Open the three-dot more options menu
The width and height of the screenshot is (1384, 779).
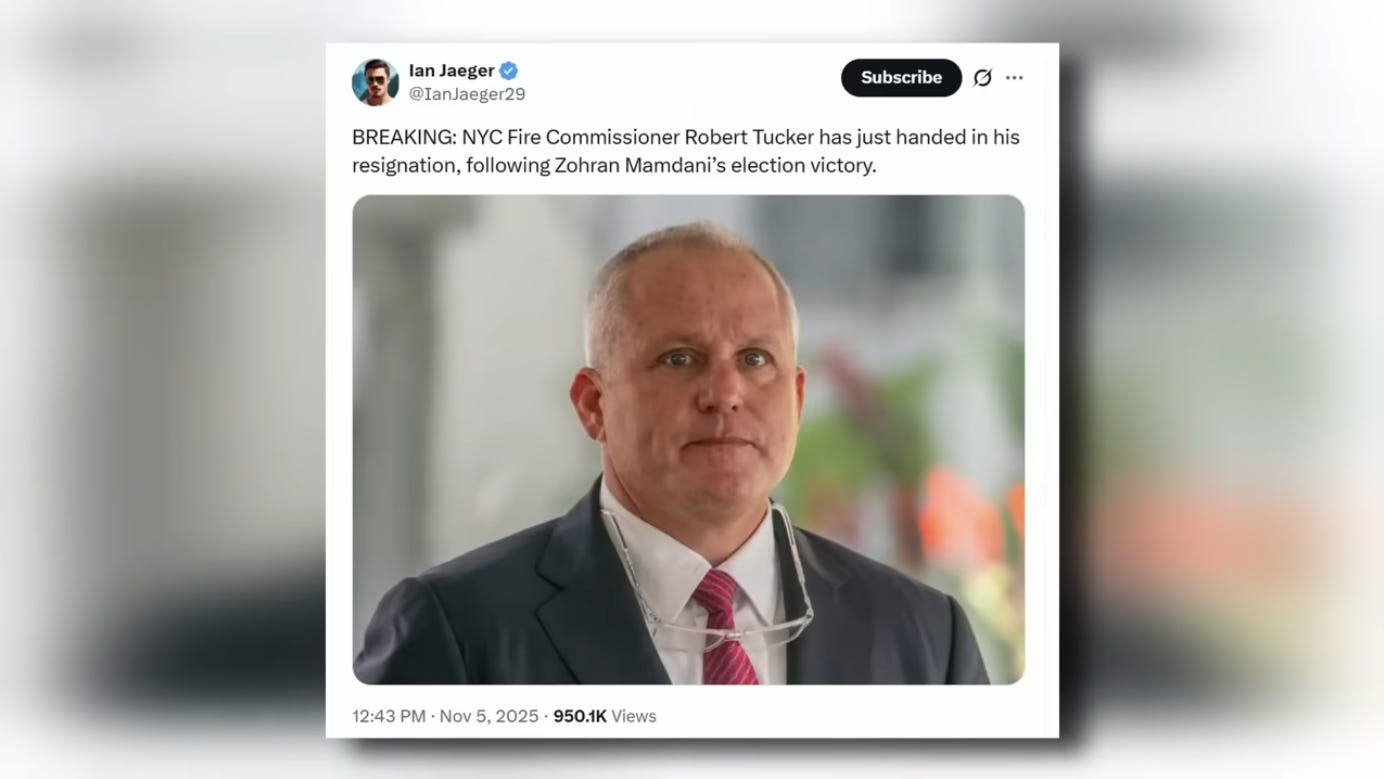coord(1014,78)
